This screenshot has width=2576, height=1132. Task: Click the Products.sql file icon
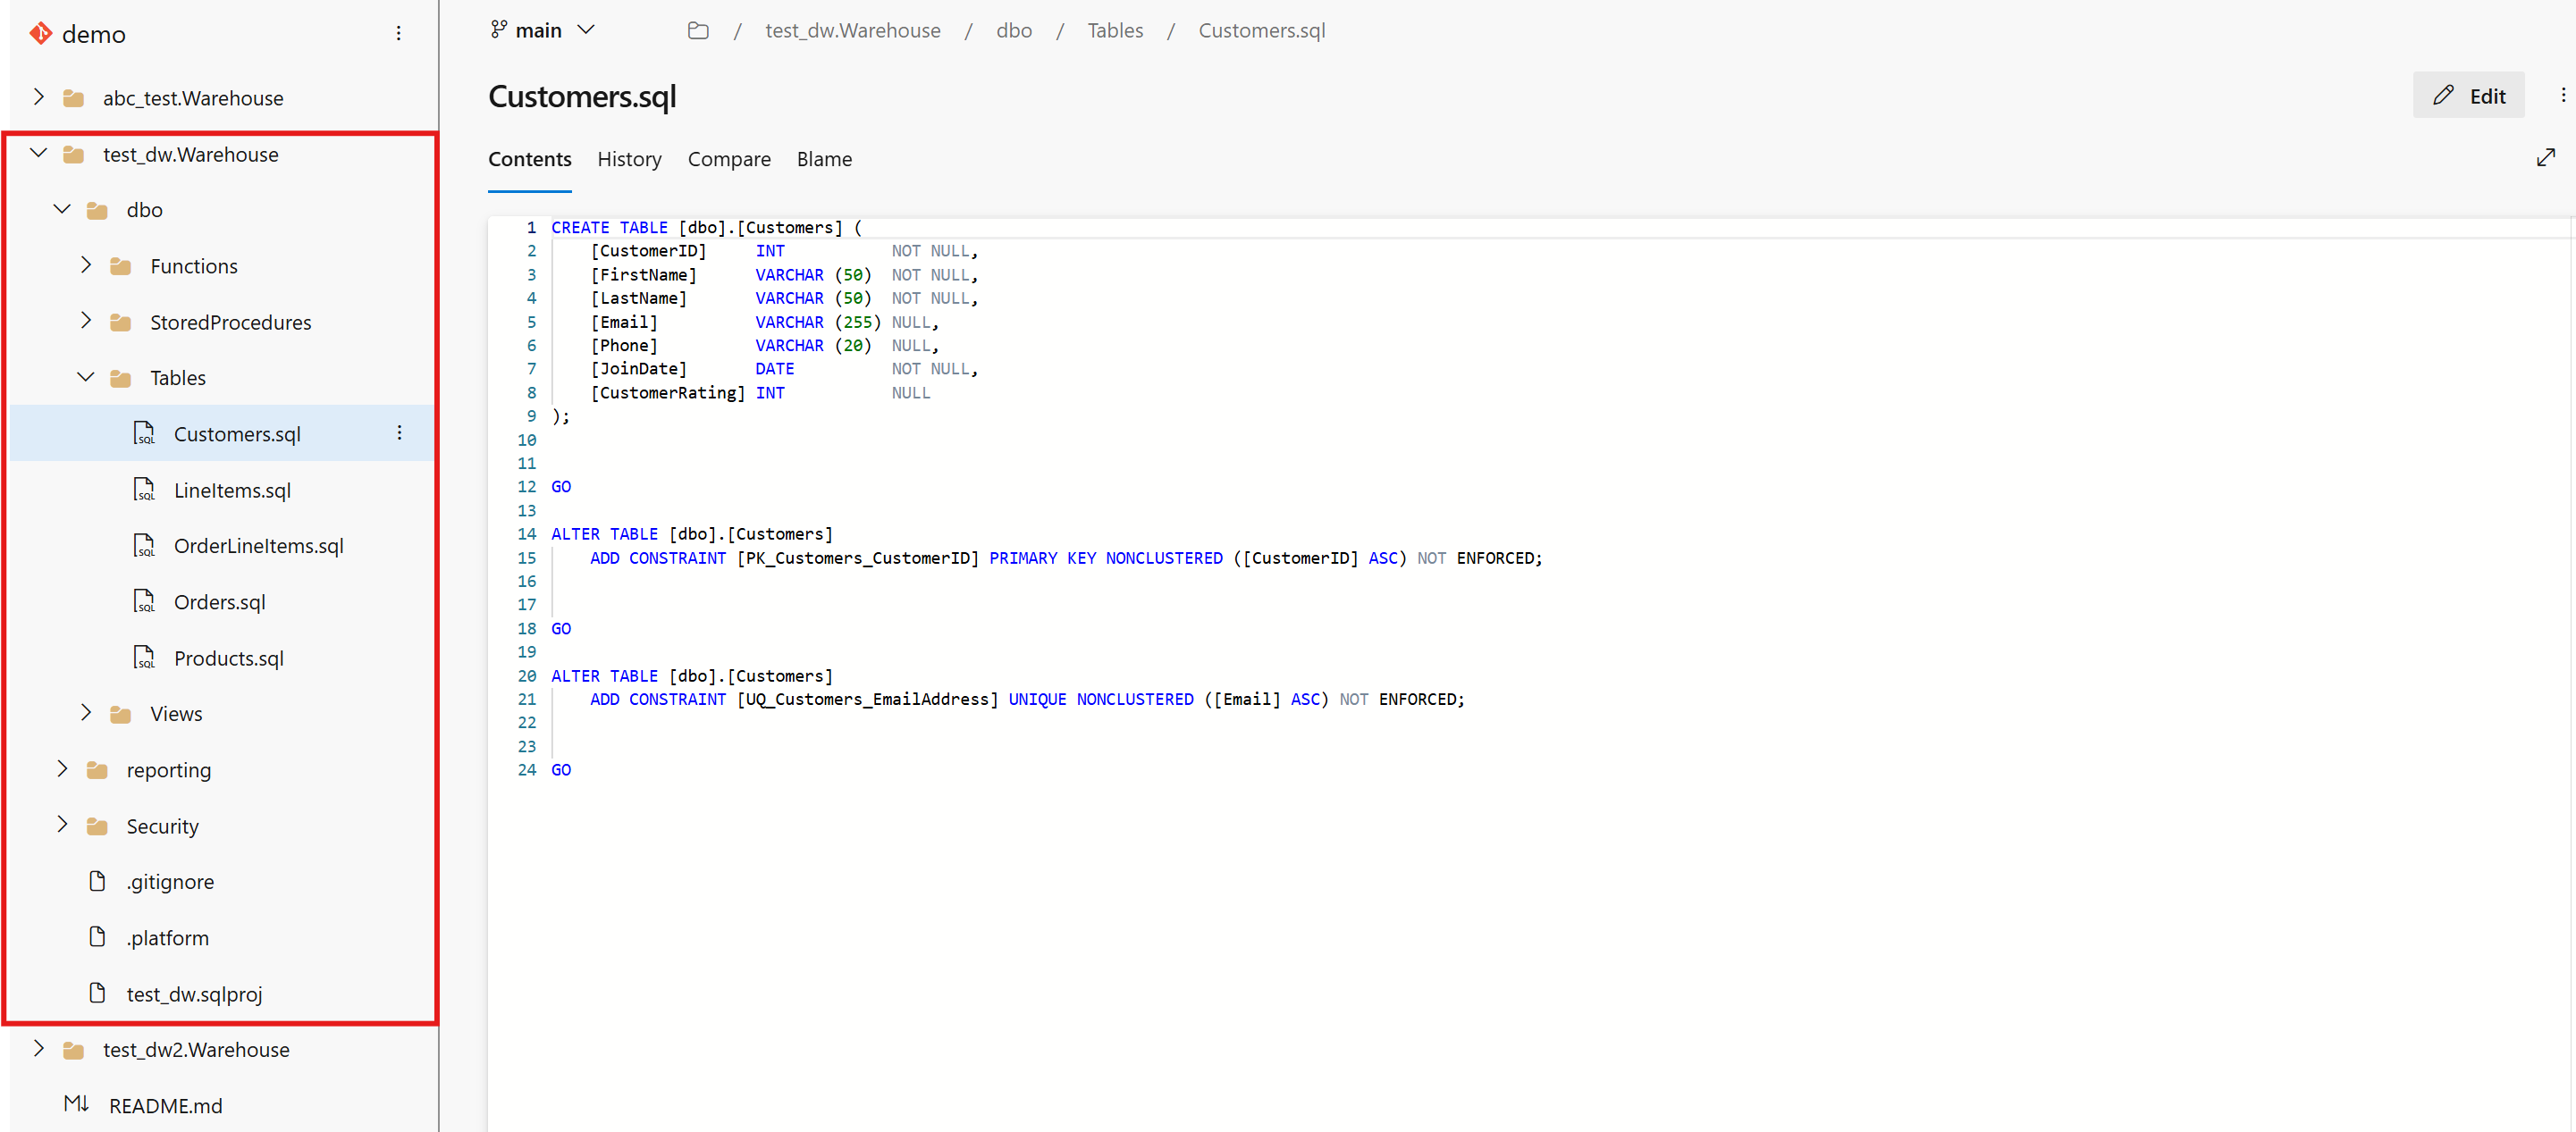tap(144, 657)
